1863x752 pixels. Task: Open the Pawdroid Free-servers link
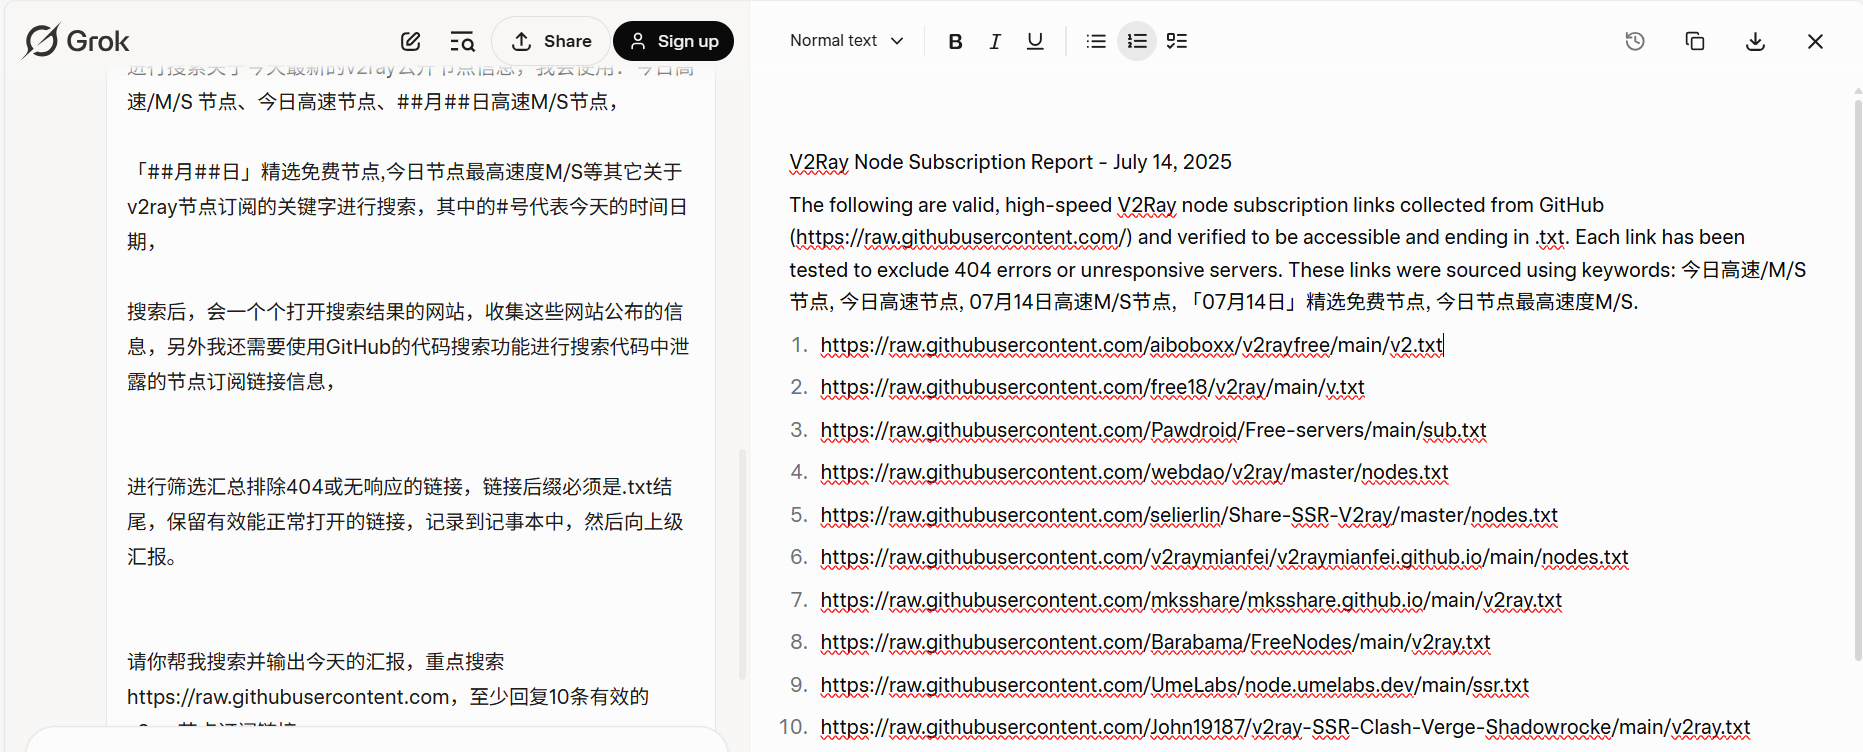coord(1153,430)
